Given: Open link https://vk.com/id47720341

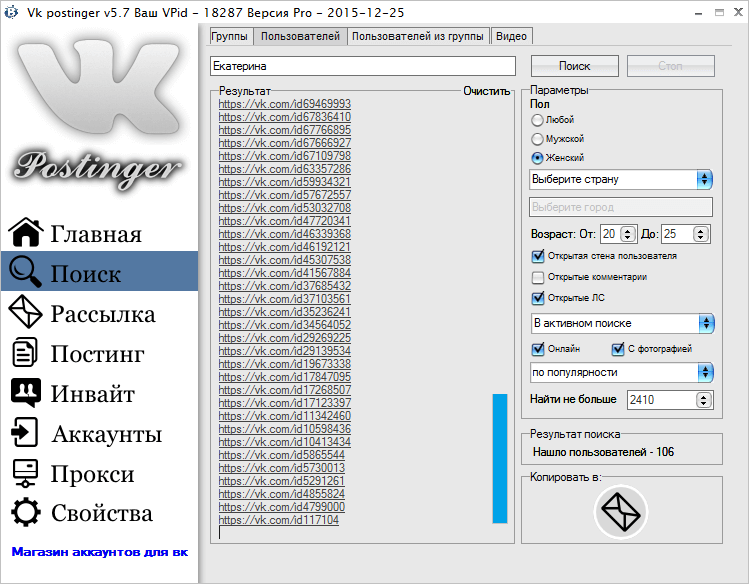Looking at the screenshot, I should (x=285, y=221).
